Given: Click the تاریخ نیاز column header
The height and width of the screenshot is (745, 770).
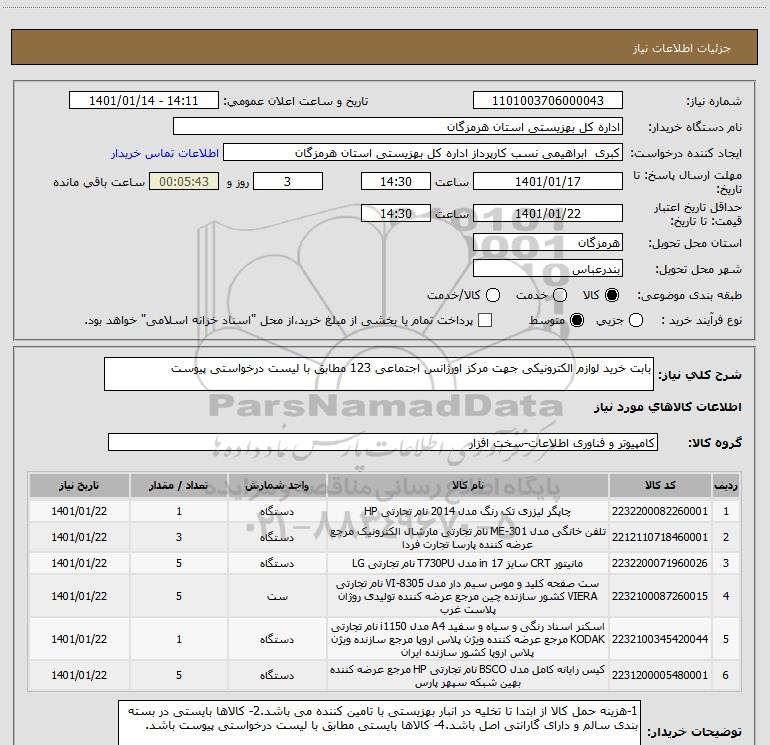Looking at the screenshot, I should (79, 485).
